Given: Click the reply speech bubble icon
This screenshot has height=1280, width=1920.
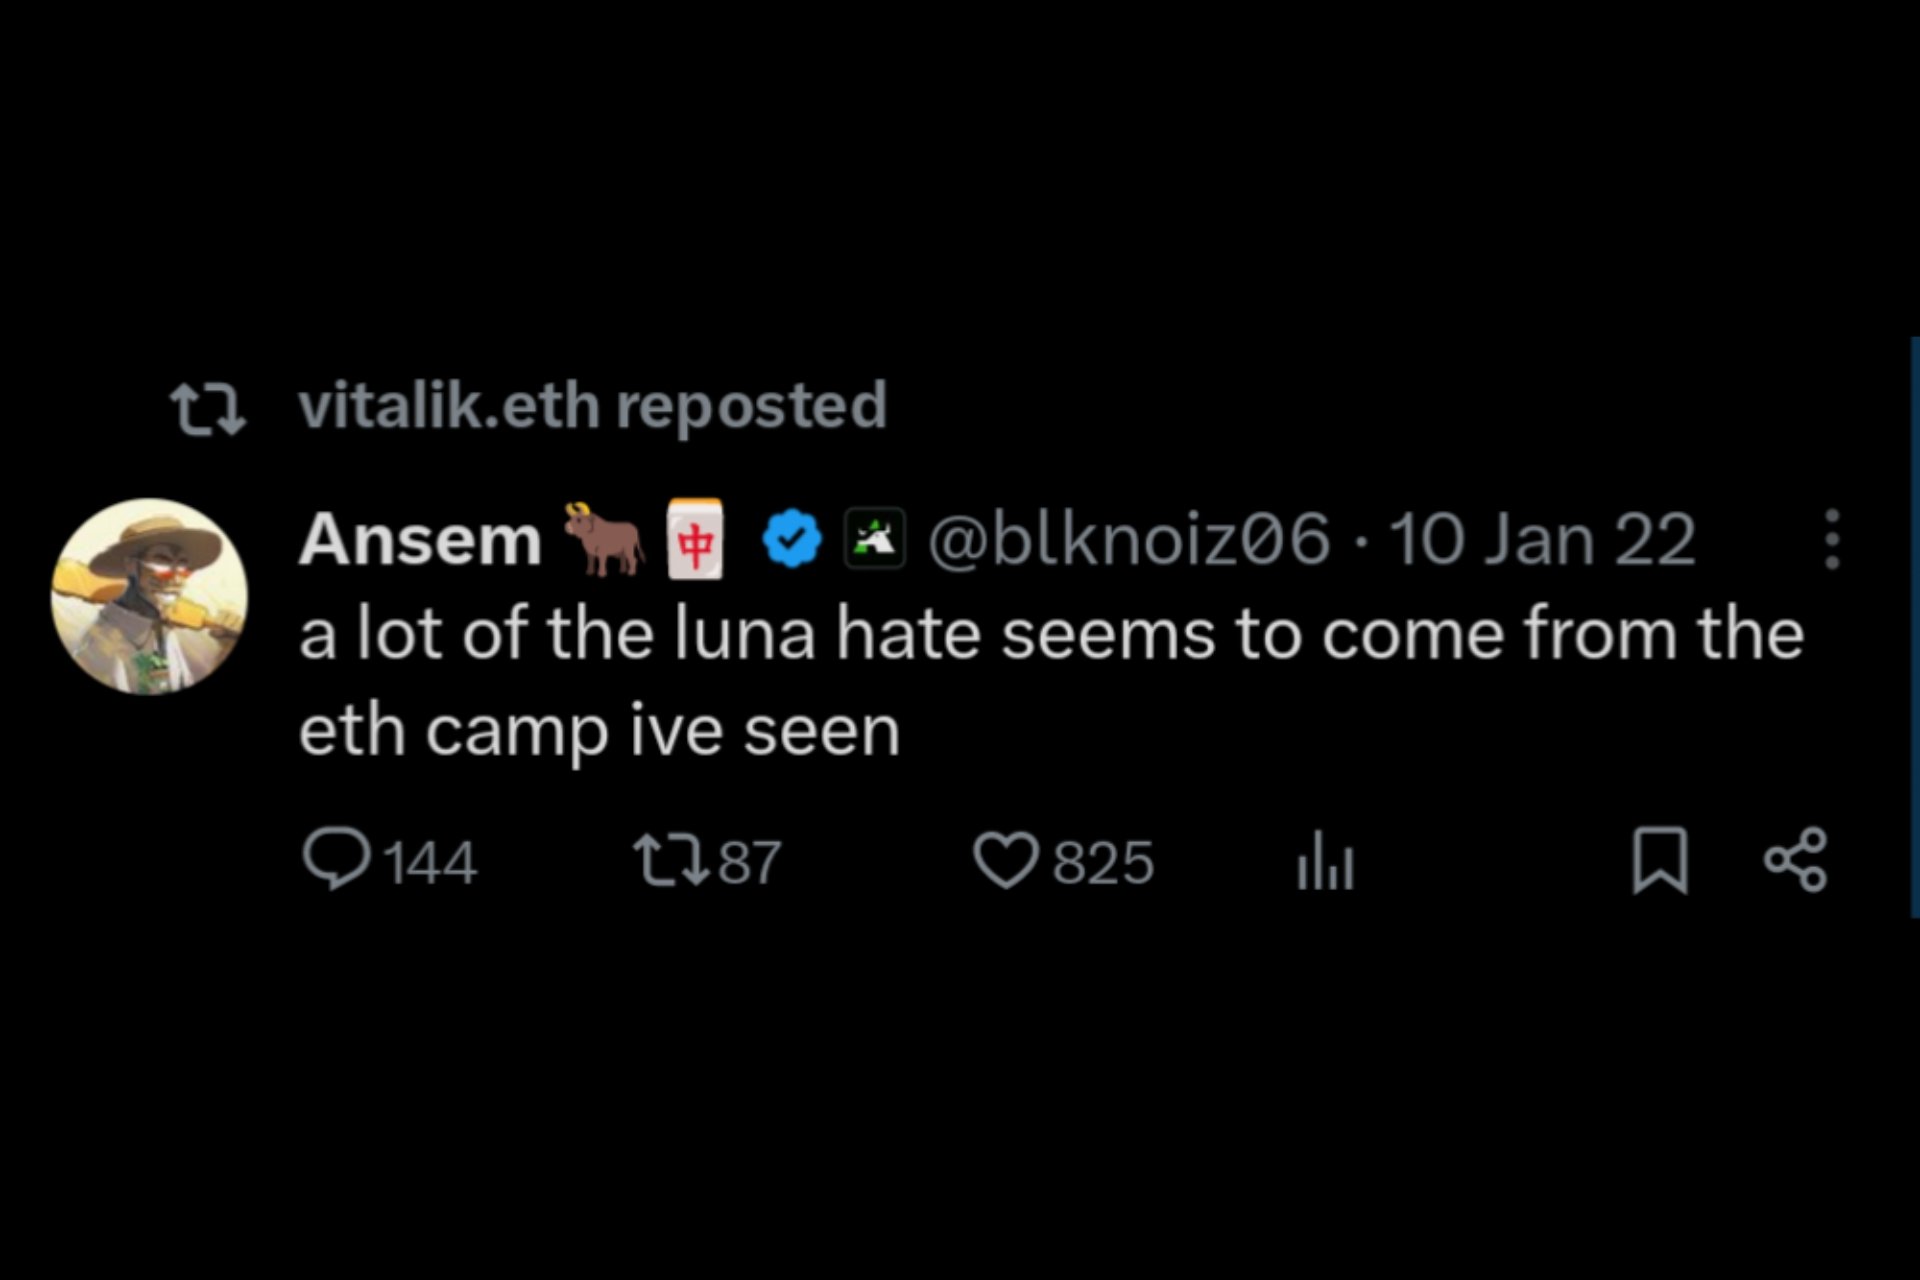Looking at the screenshot, I should (337, 859).
